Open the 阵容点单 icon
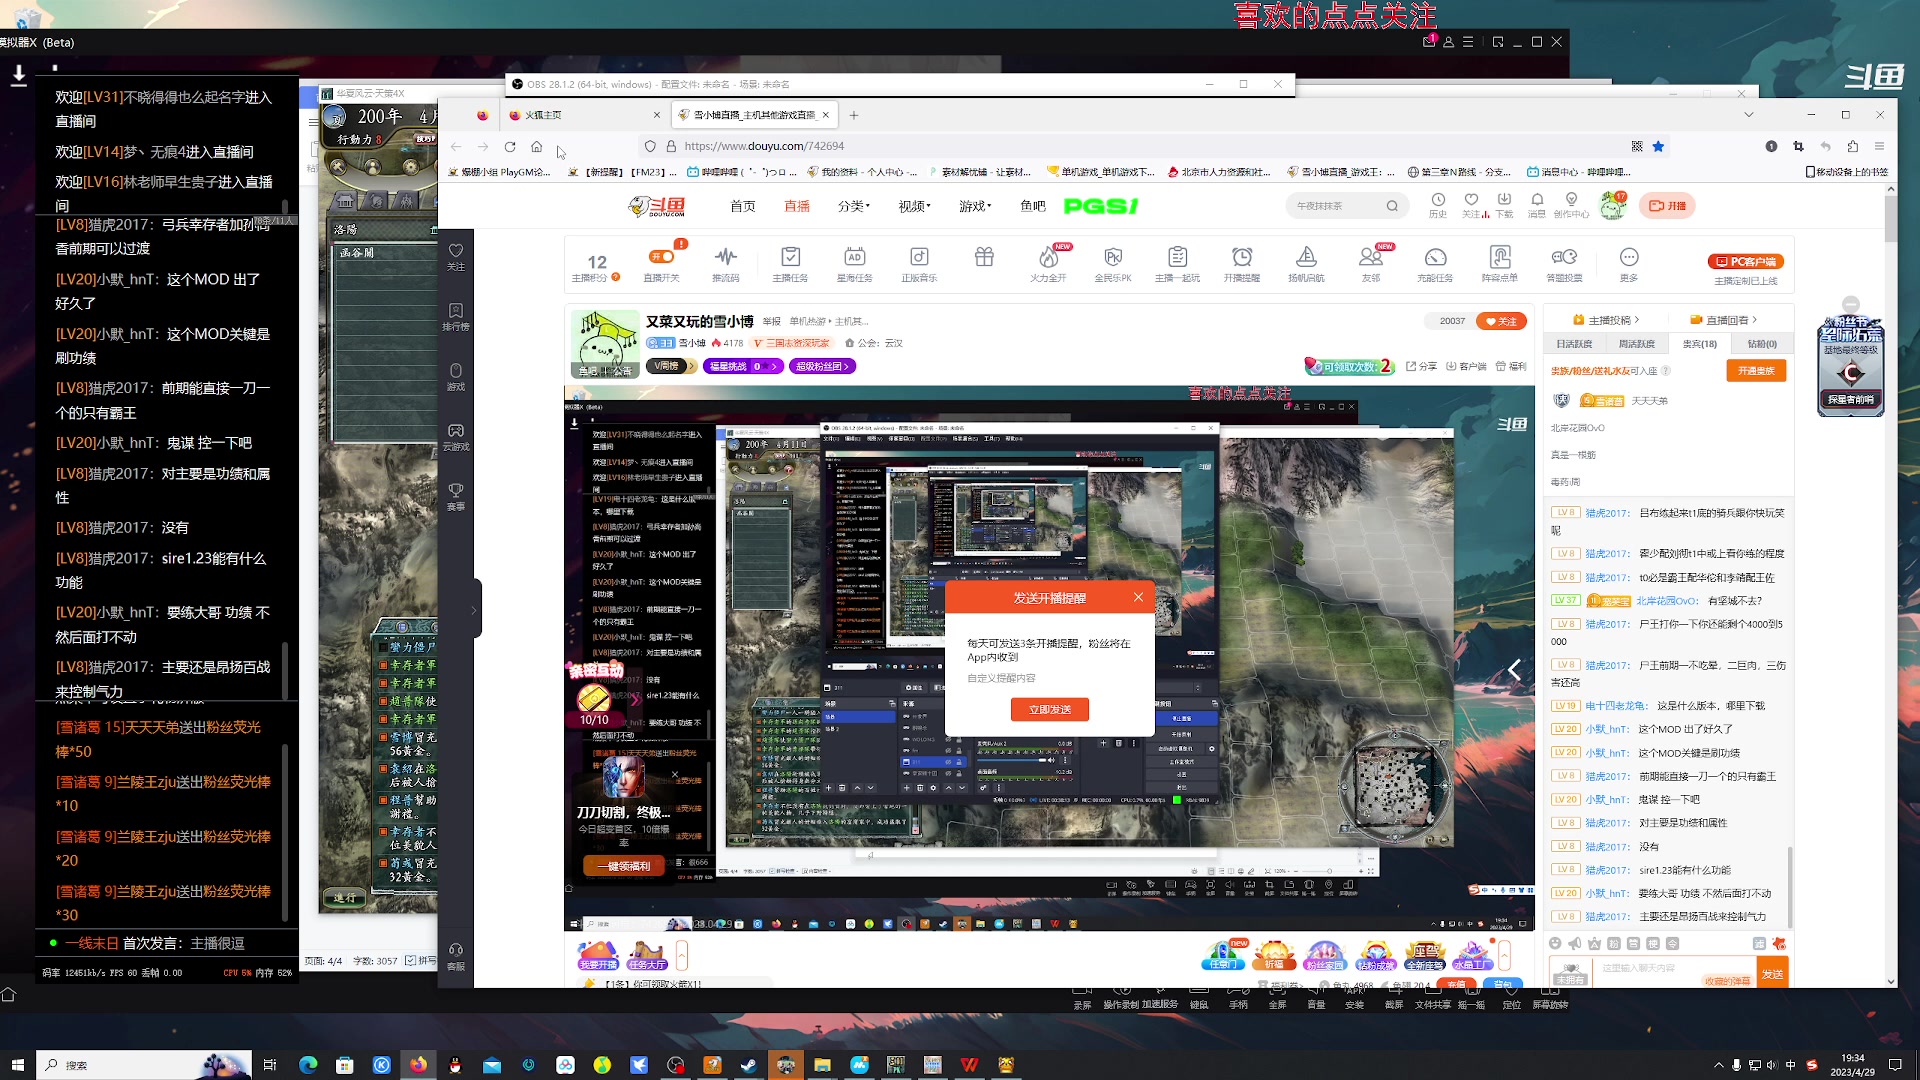 point(1500,257)
